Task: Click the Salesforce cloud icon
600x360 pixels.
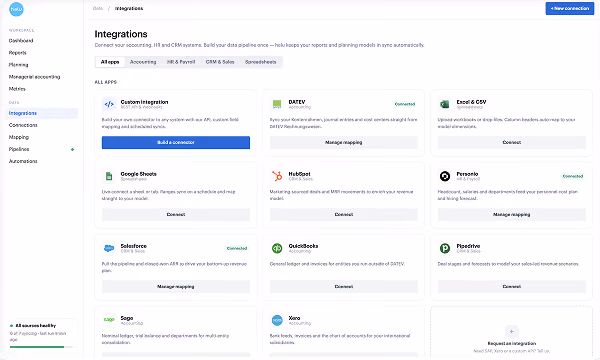Action: point(109,248)
